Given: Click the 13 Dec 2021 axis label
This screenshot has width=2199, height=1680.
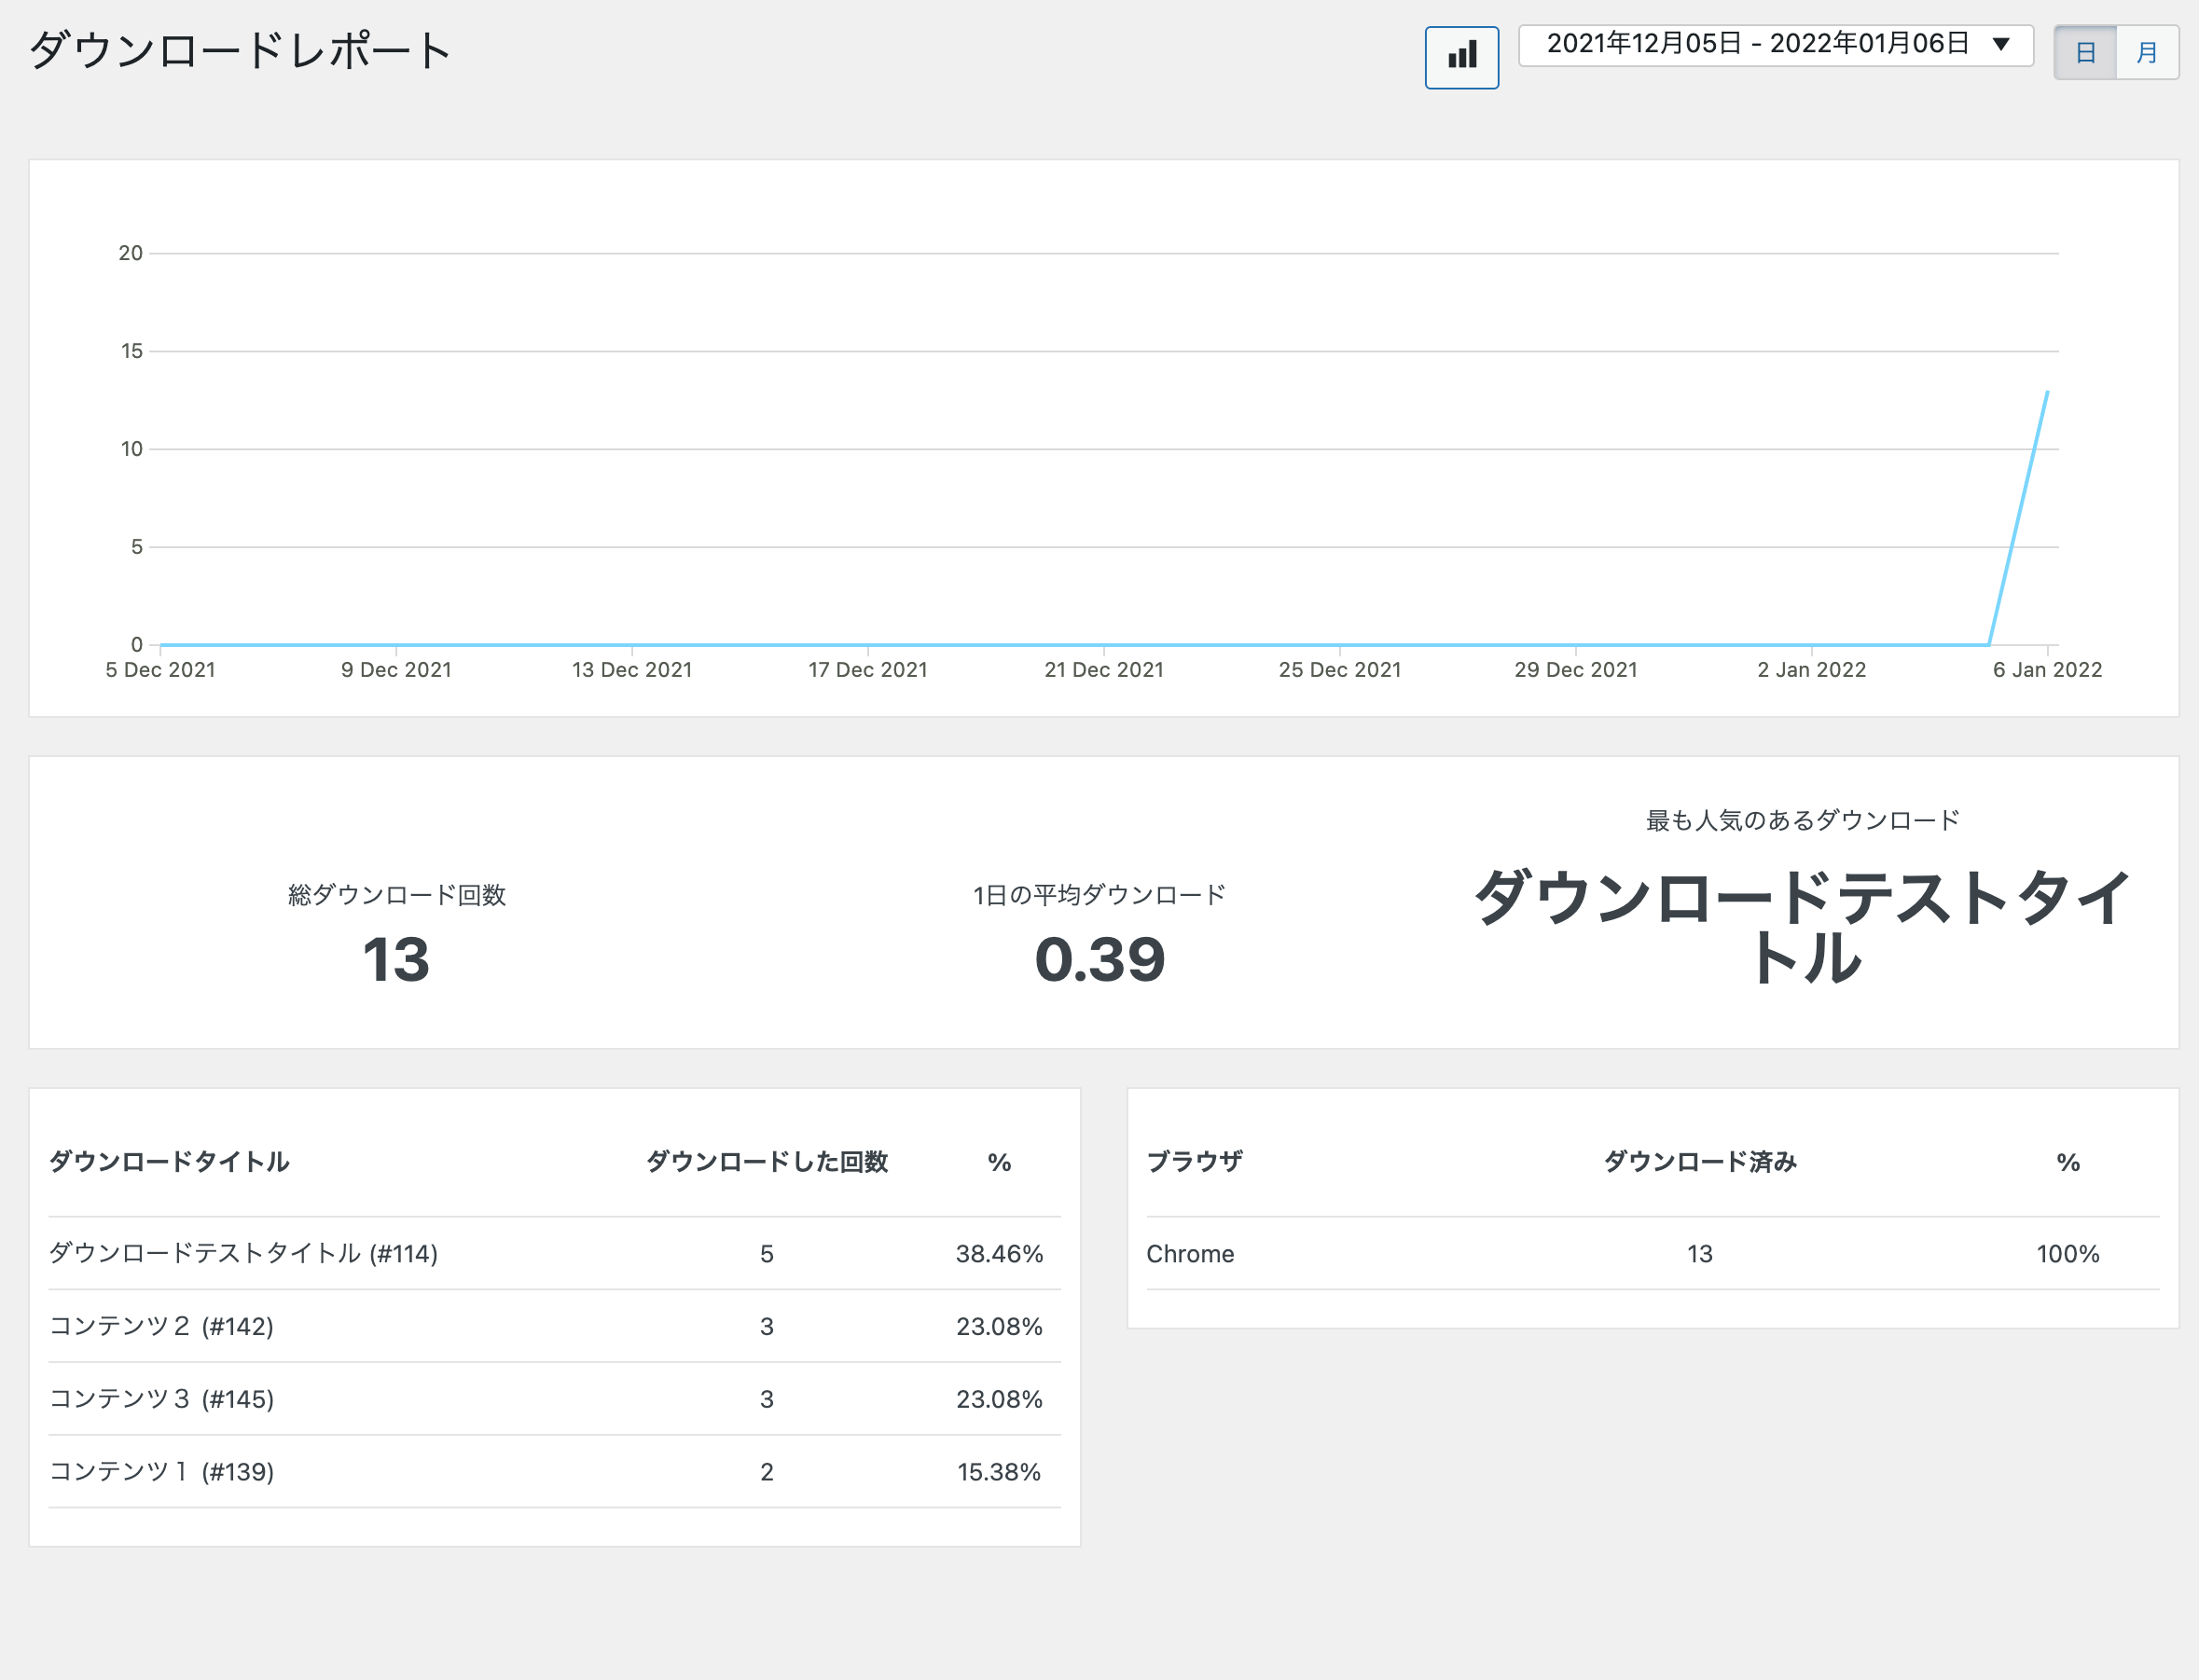Looking at the screenshot, I should click(x=632, y=670).
